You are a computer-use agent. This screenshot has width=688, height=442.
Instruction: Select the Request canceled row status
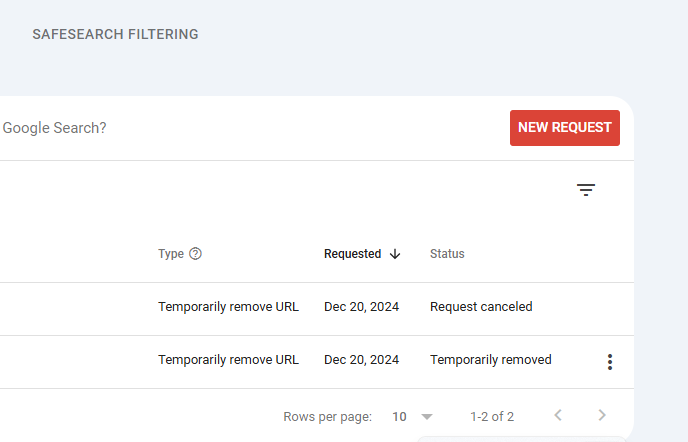pyautogui.click(x=481, y=307)
